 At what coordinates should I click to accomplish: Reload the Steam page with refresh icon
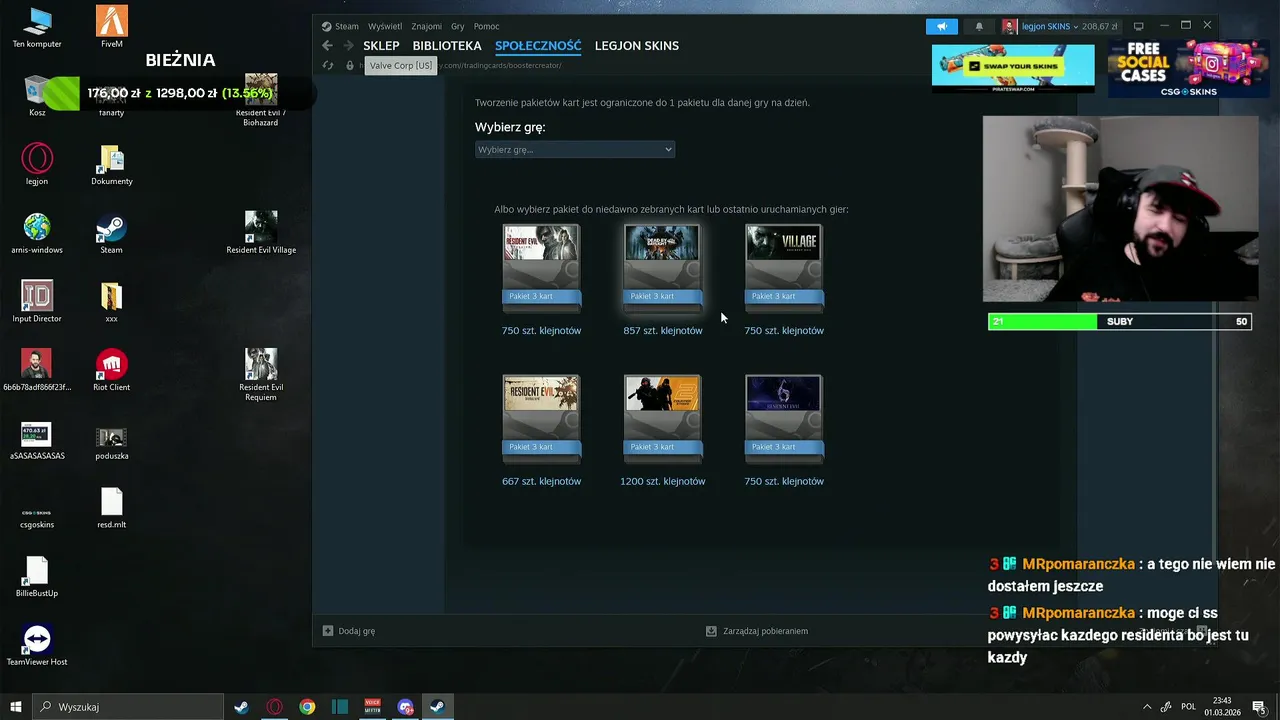click(327, 66)
